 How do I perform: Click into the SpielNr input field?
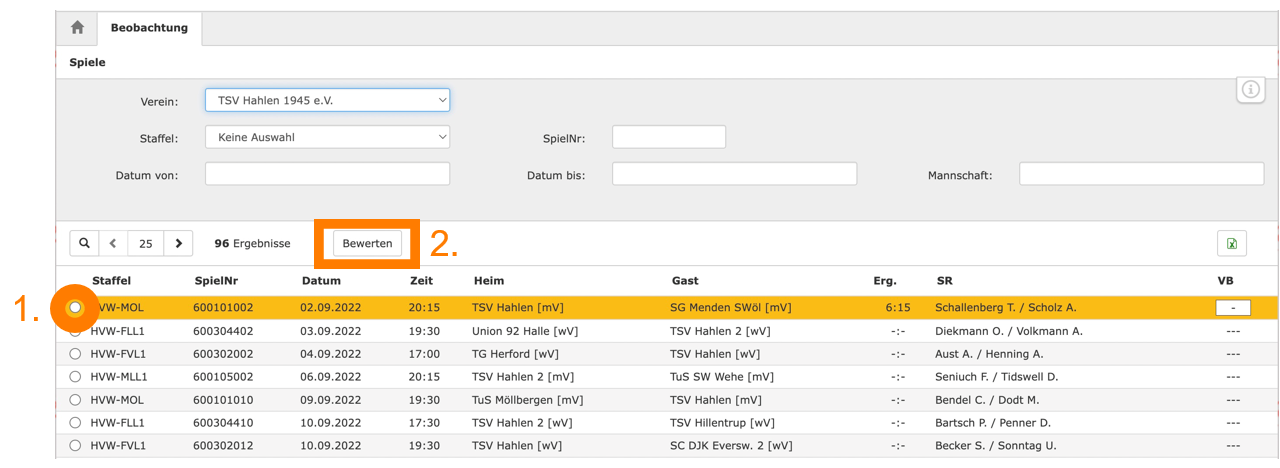[668, 137]
